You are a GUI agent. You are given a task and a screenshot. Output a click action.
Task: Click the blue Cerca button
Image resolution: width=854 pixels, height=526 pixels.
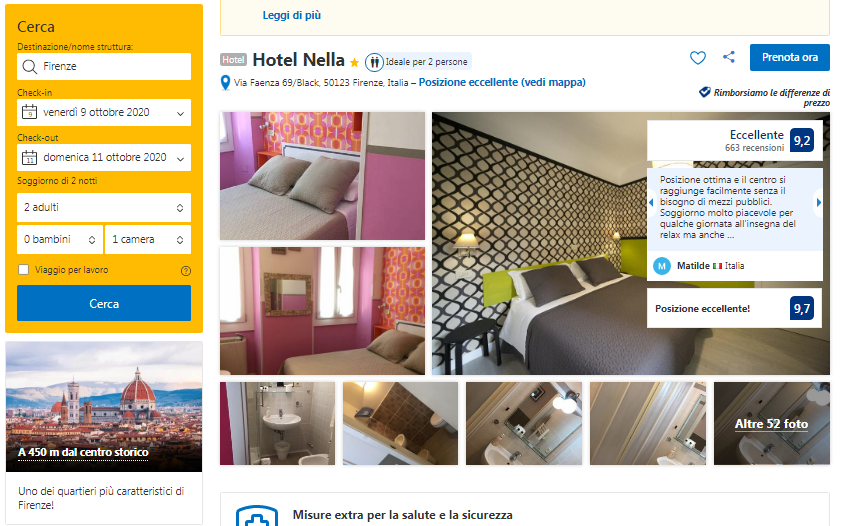(104, 303)
